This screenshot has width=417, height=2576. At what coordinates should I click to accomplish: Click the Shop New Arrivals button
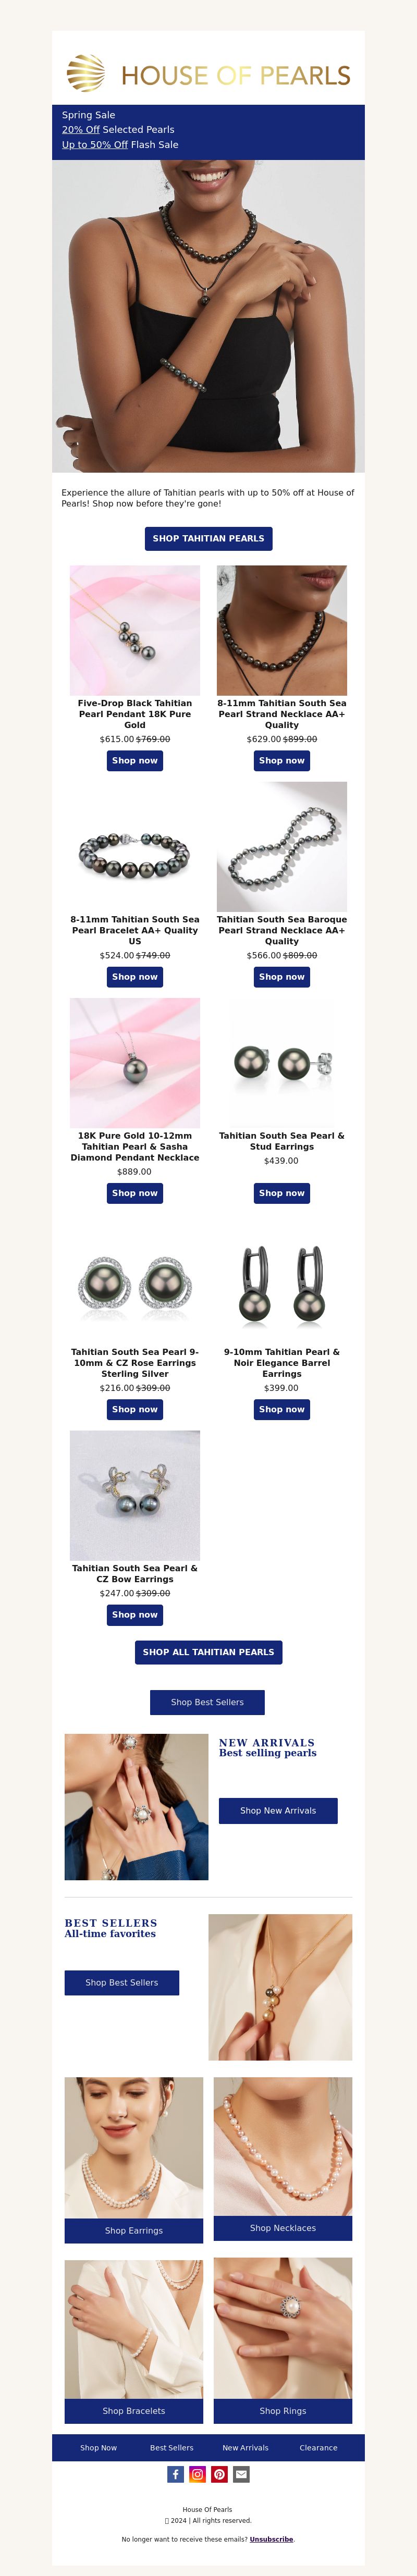coord(278,1810)
